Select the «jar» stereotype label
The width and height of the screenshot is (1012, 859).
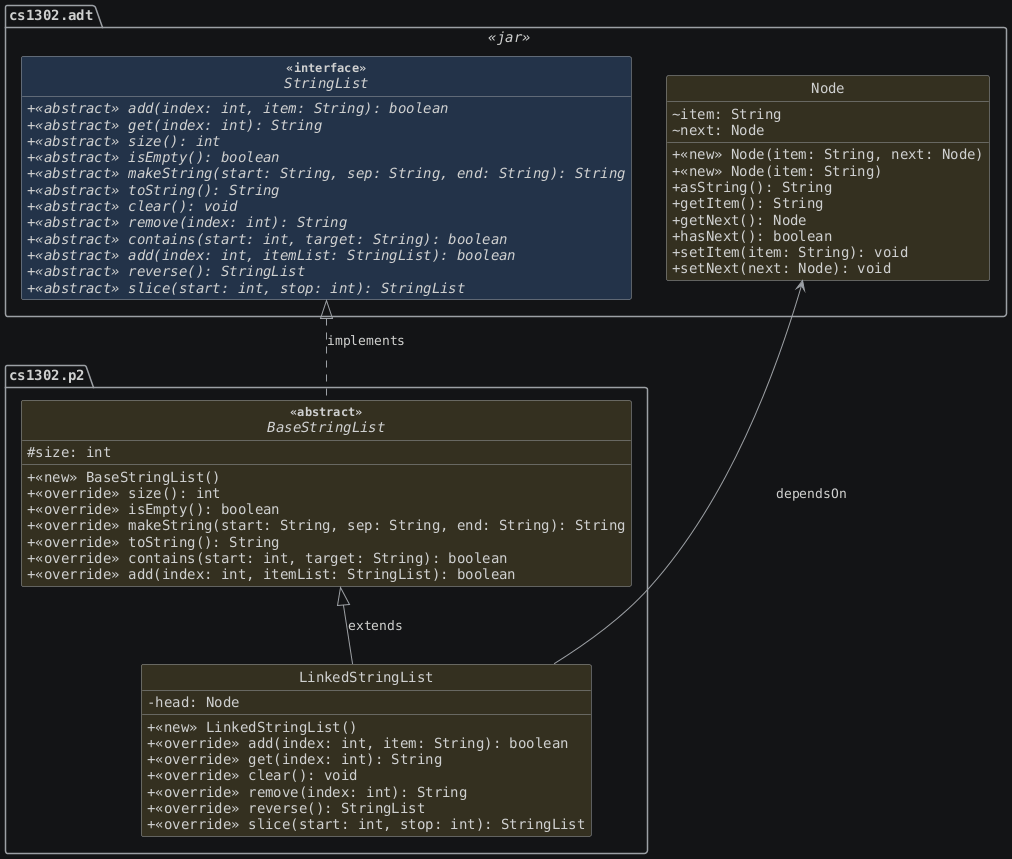[x=509, y=37]
